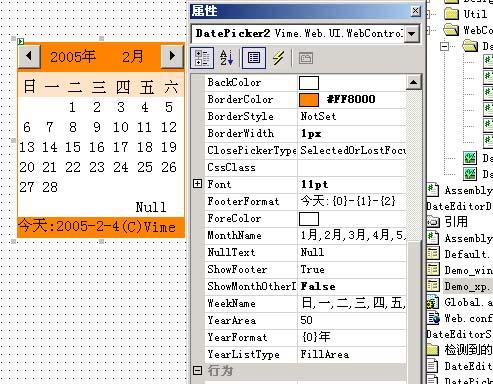Click the Categorized view icon in properties toolbar
493x384 pixels.
tap(202, 58)
